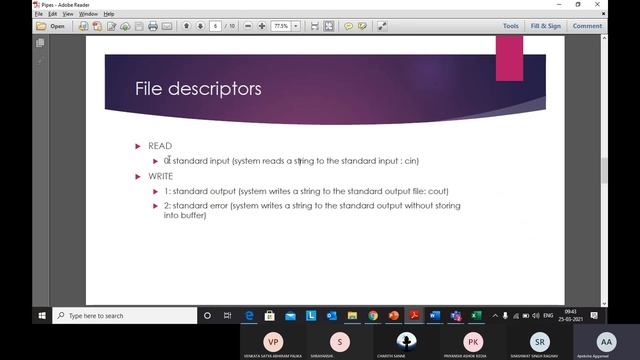Viewport: 640px width, 360px height.
Task: Click the read mode expand icon
Action: [382, 26]
